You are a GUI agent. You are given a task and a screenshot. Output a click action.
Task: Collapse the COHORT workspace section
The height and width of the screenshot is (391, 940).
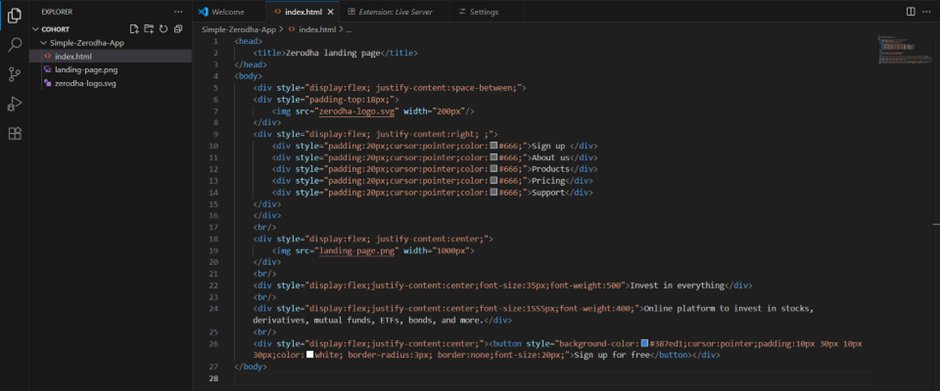pos(36,29)
